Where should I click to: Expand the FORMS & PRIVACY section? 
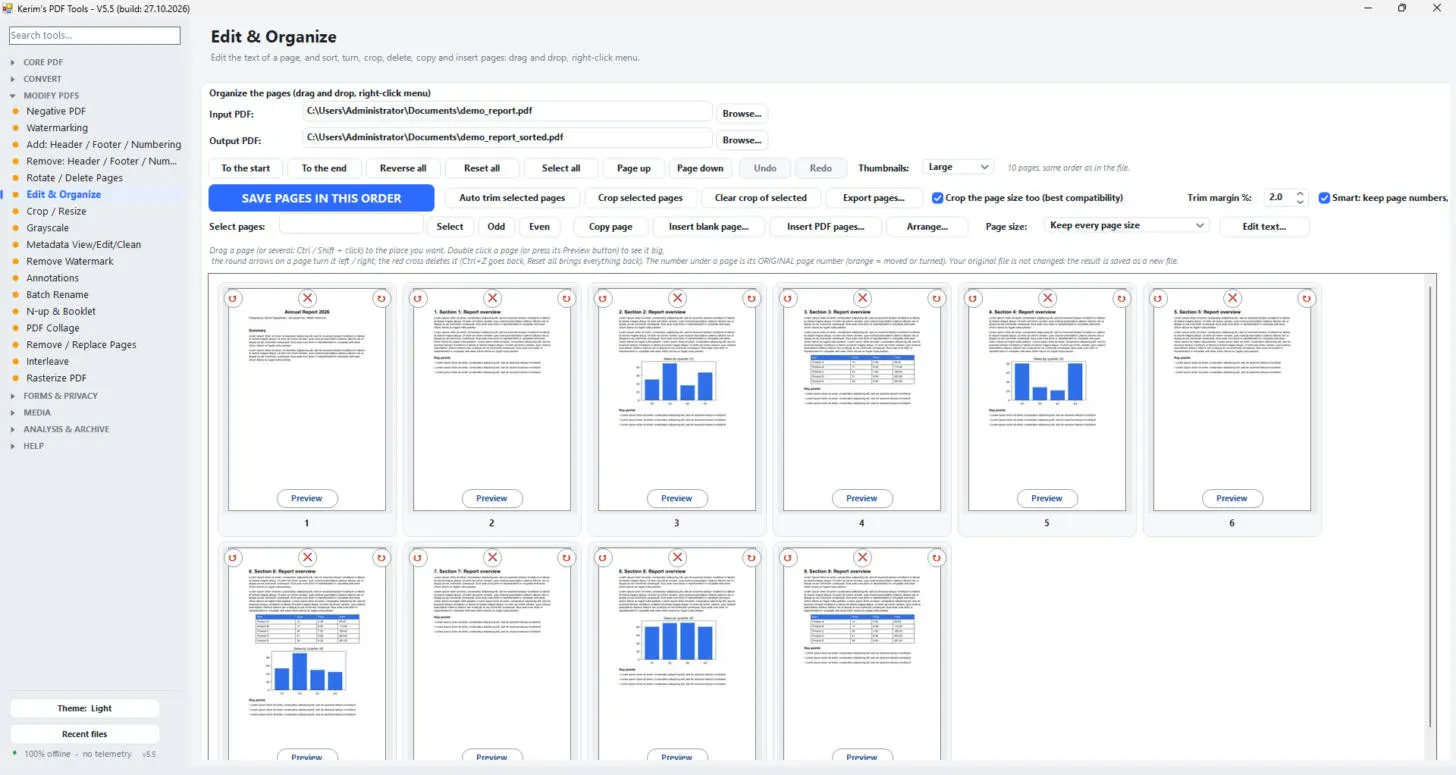tap(60, 396)
